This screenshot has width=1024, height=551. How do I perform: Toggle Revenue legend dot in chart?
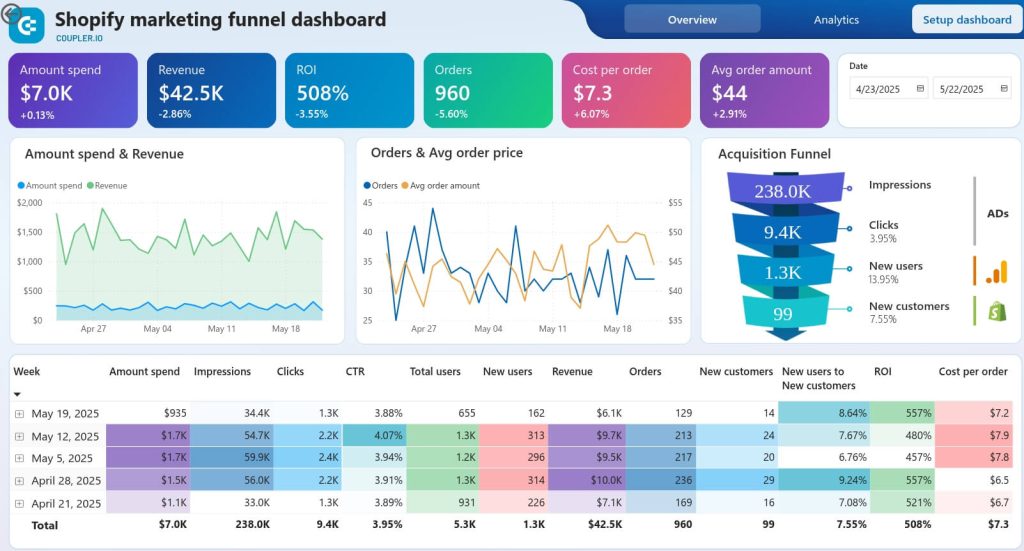click(90, 185)
